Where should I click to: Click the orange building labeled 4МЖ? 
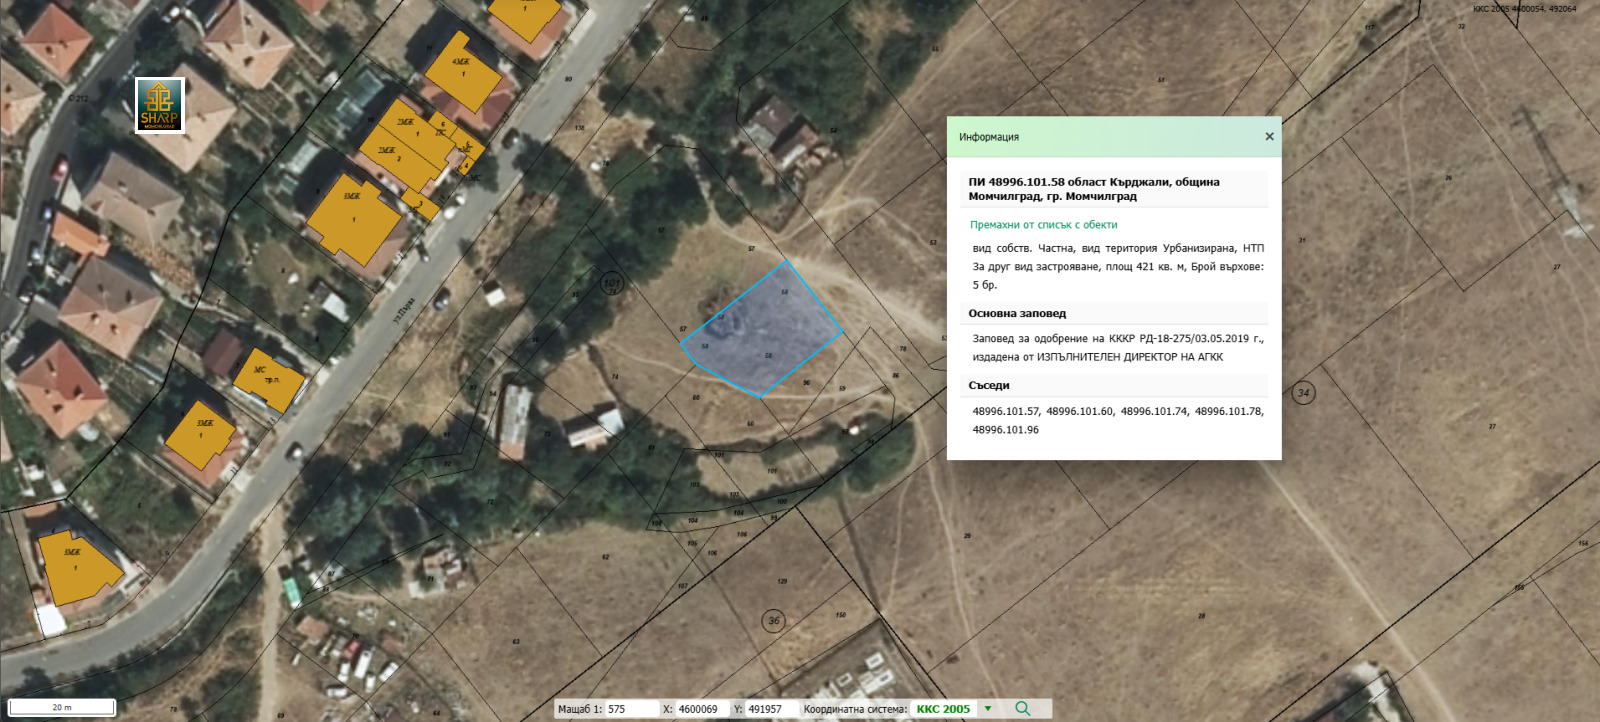[x=461, y=74]
